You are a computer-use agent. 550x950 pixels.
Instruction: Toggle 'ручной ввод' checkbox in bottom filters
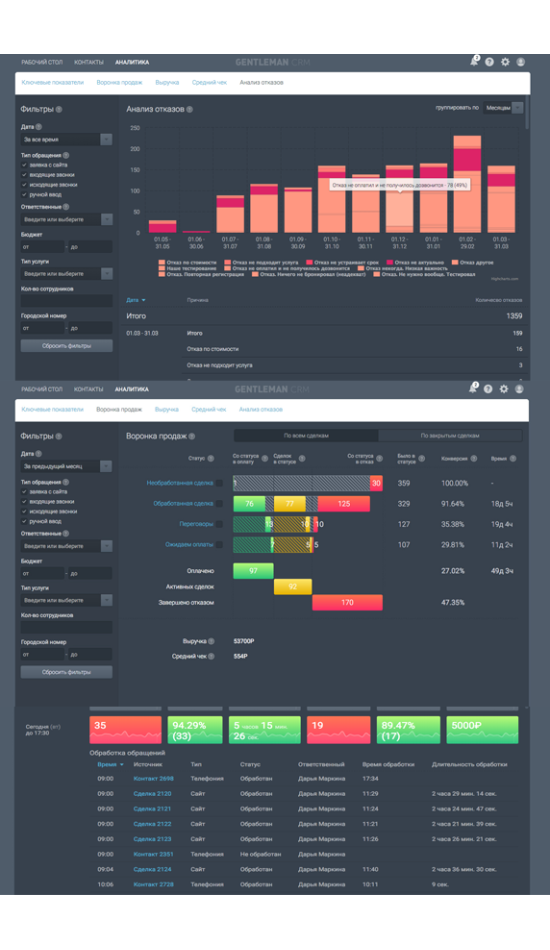click(x=24, y=521)
